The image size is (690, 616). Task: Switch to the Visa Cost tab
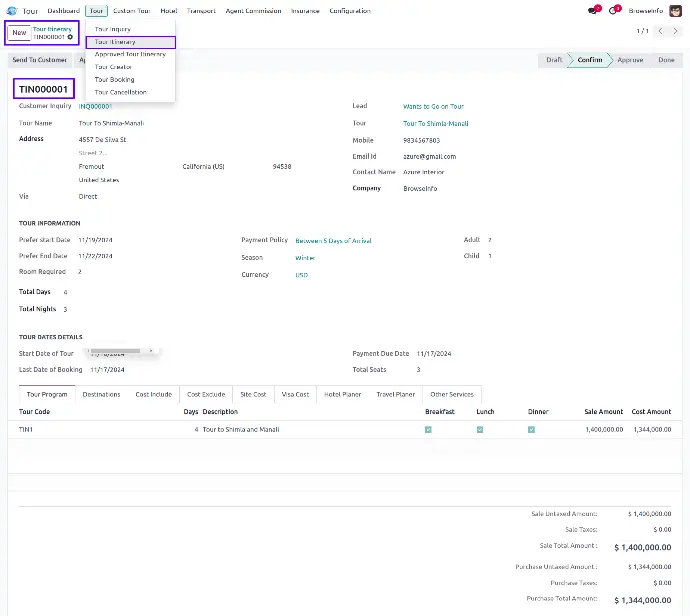295,394
